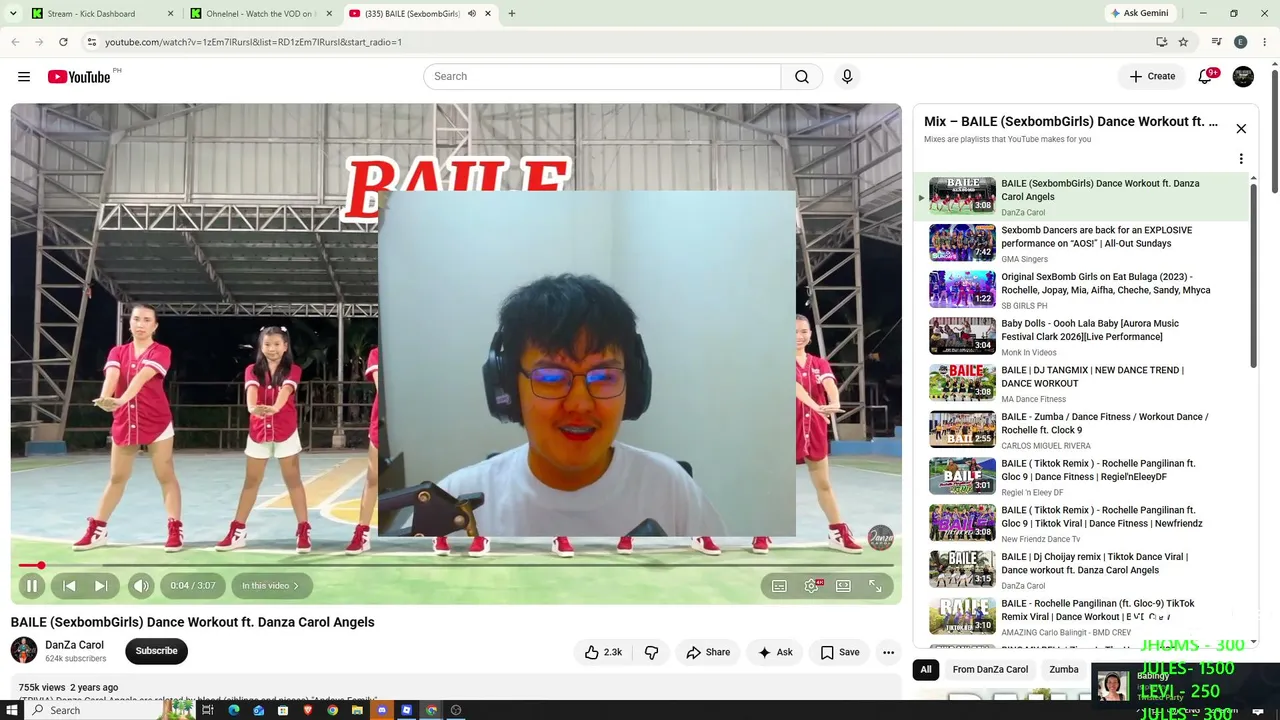Mute the video with the speaker icon
Screen dimensions: 1280x720
141,586
